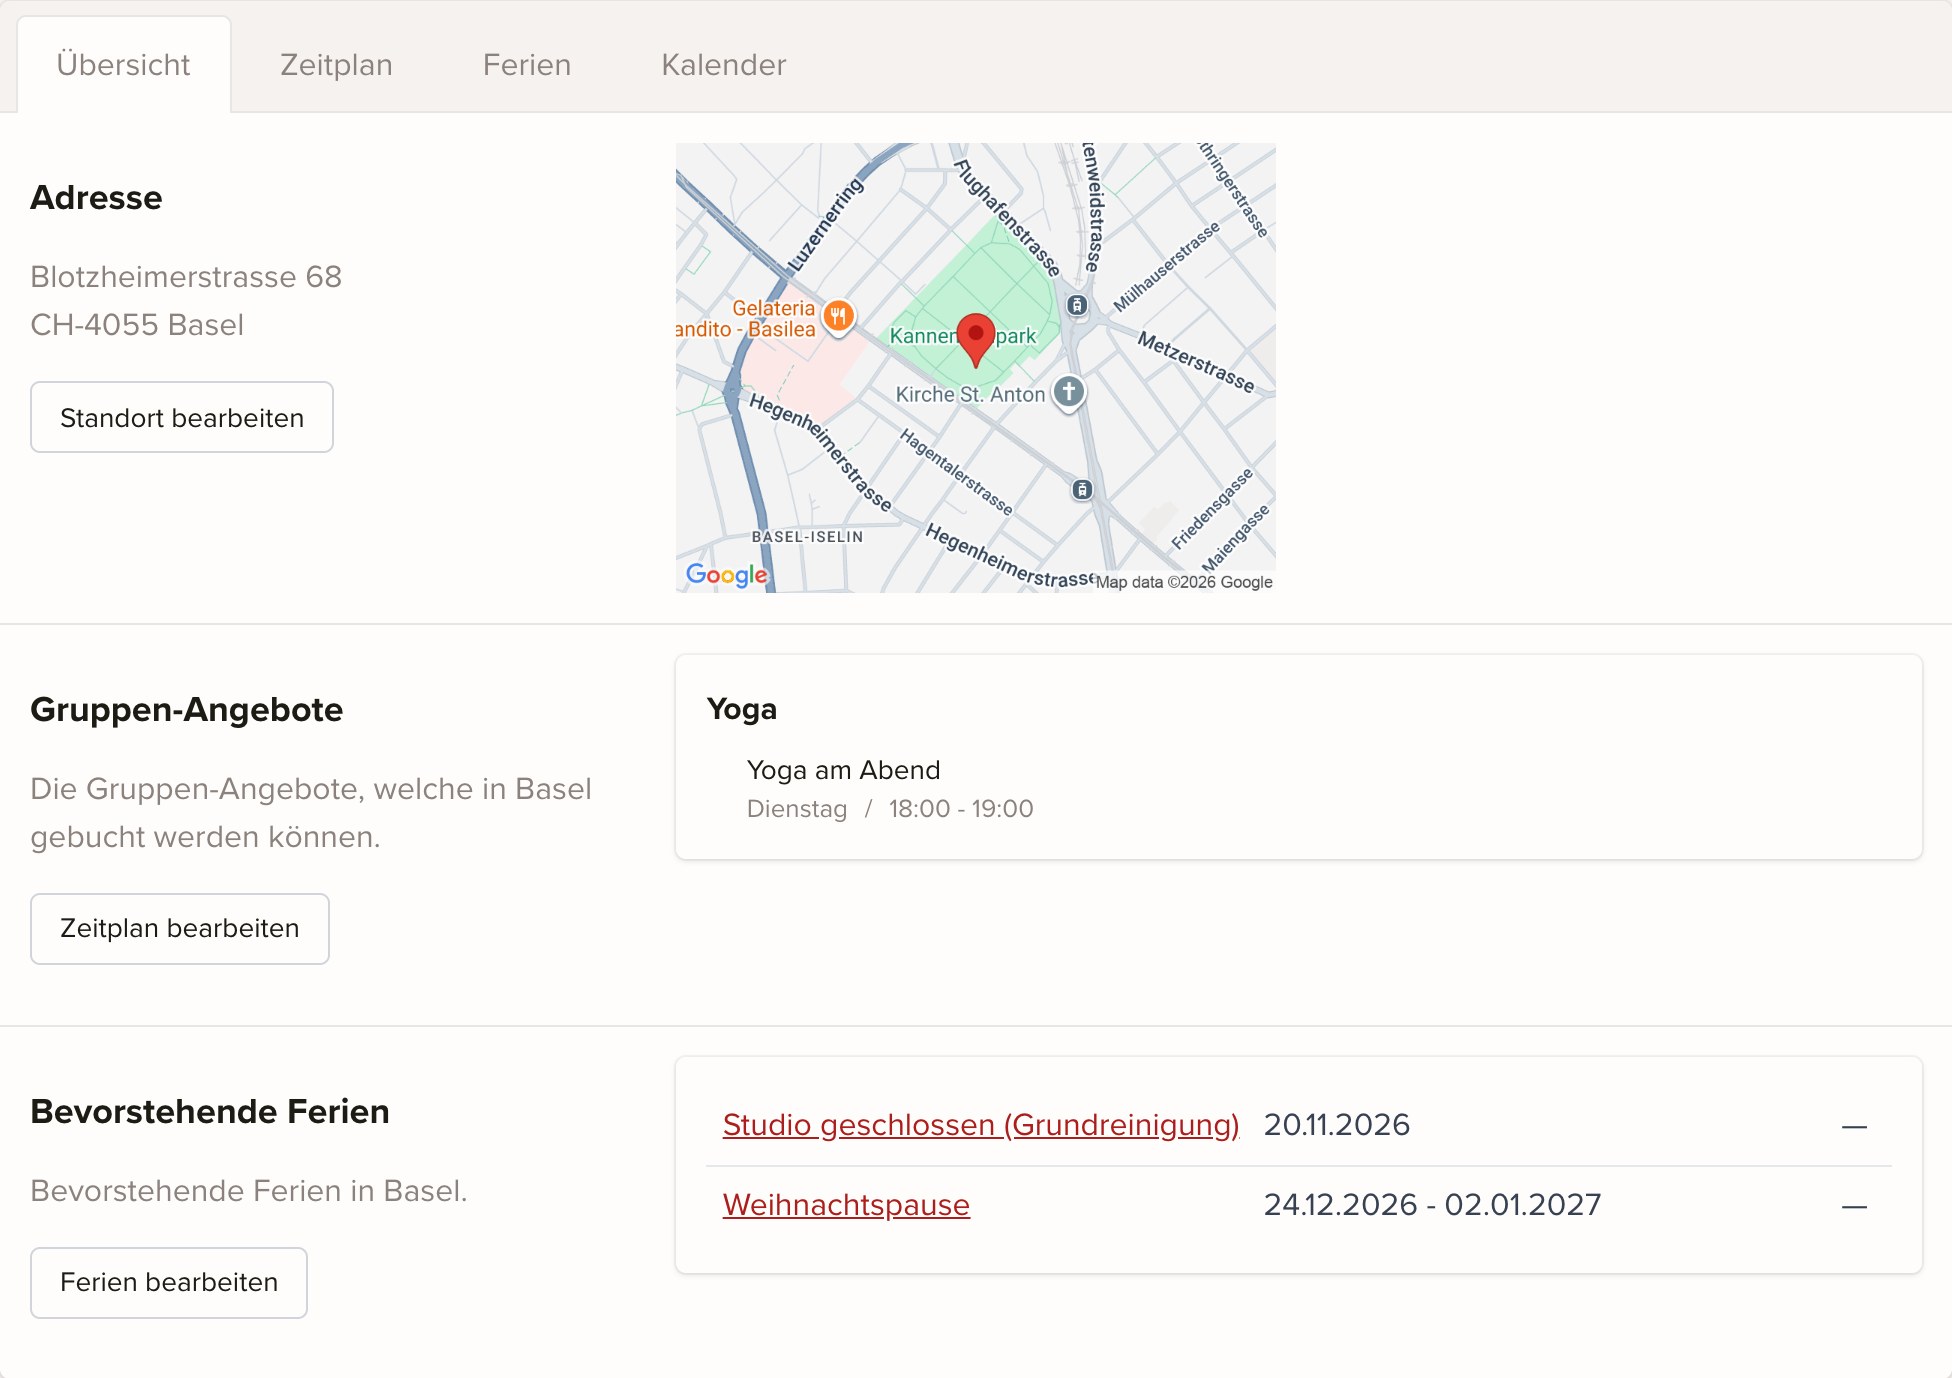
Task: Click the dash icon in Studio geschlossen row
Action: (1854, 1127)
